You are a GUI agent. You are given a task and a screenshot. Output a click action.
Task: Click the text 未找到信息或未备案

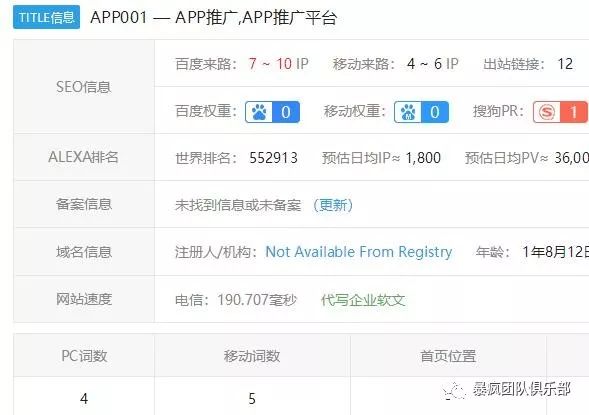click(x=238, y=205)
